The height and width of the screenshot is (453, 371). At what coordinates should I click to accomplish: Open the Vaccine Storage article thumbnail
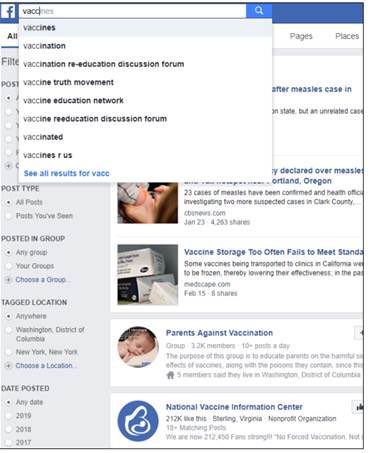[148, 275]
